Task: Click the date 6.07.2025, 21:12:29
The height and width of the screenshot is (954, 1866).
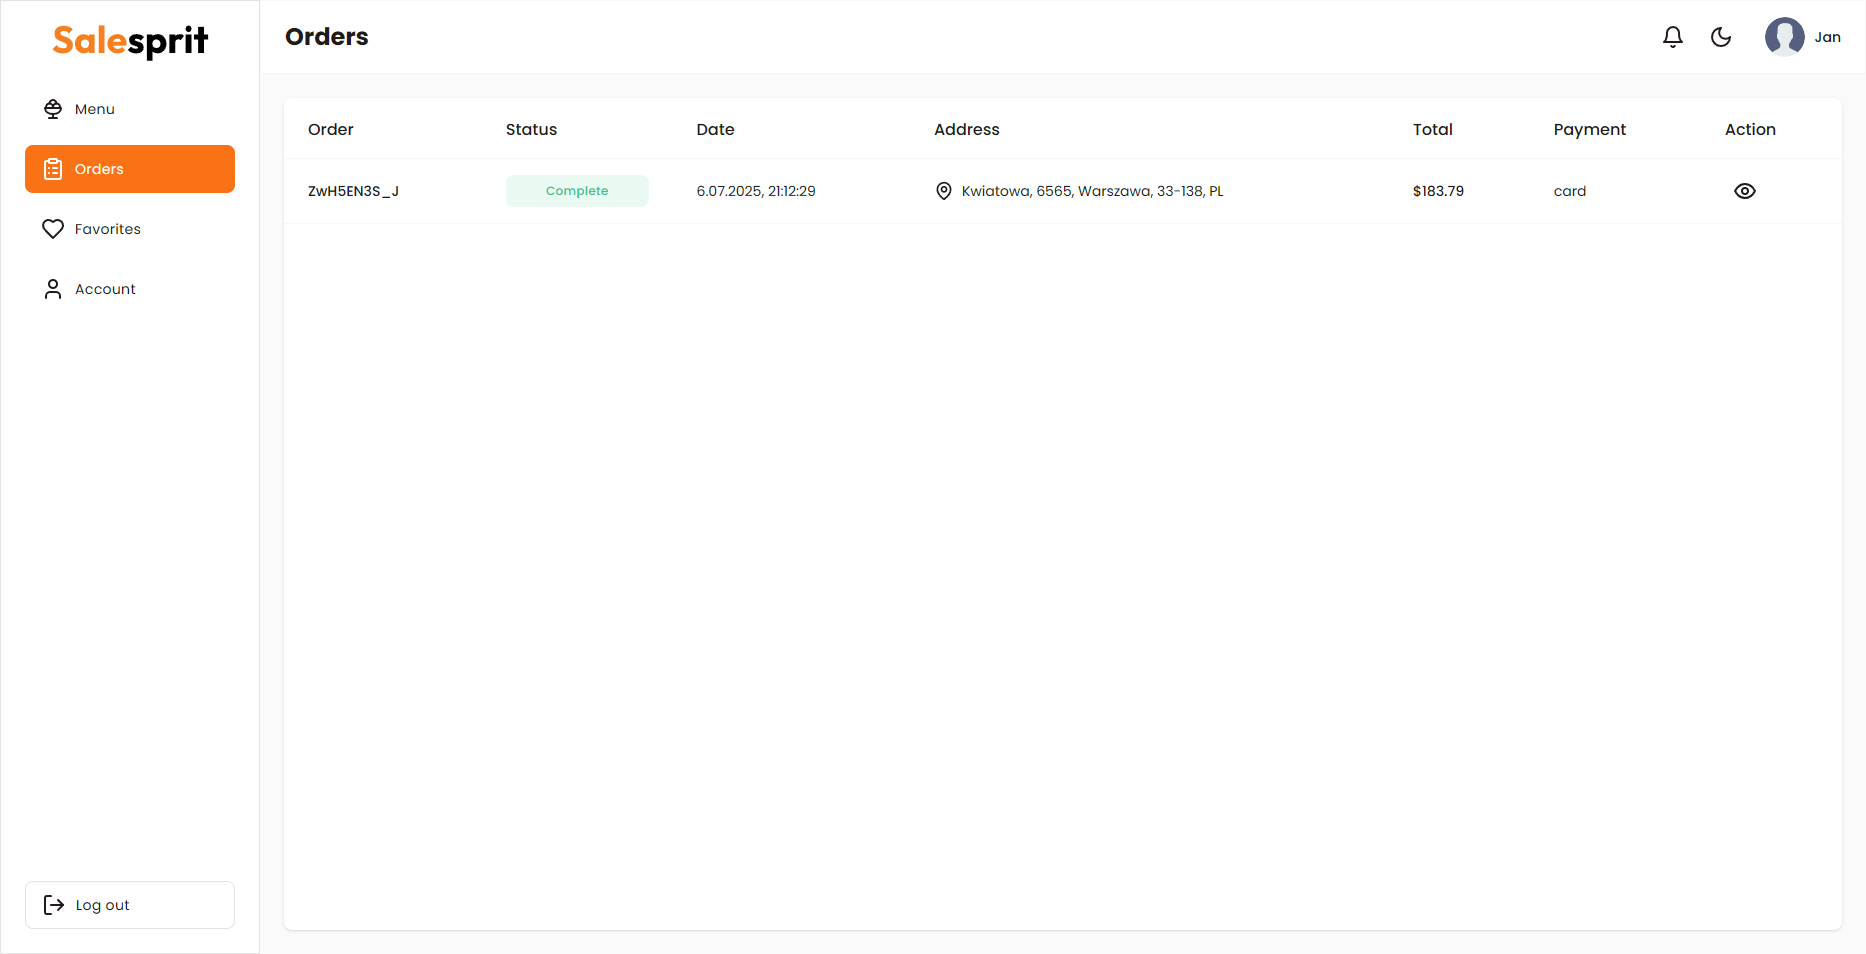Action: (756, 191)
